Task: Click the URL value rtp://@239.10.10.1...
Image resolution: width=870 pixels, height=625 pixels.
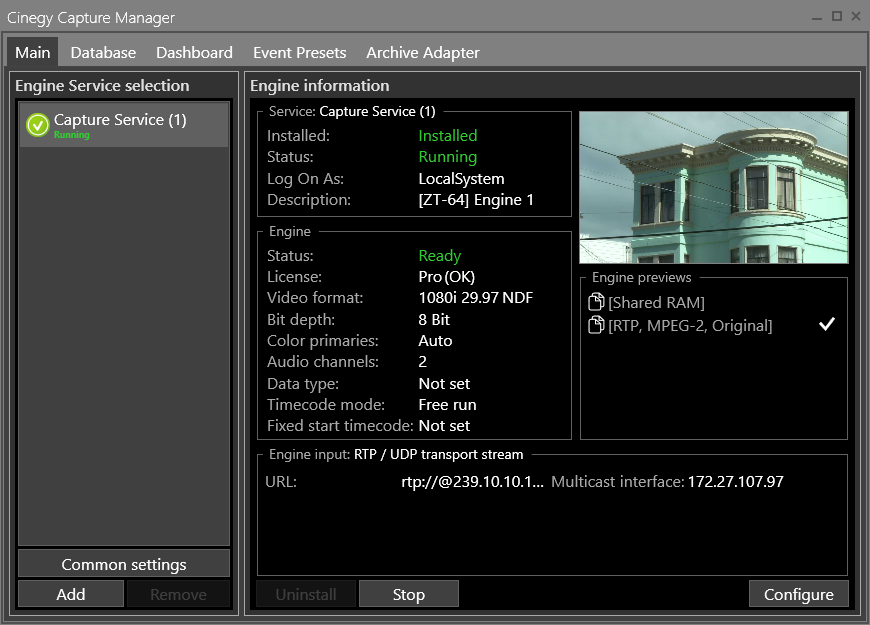Action: 472,481
